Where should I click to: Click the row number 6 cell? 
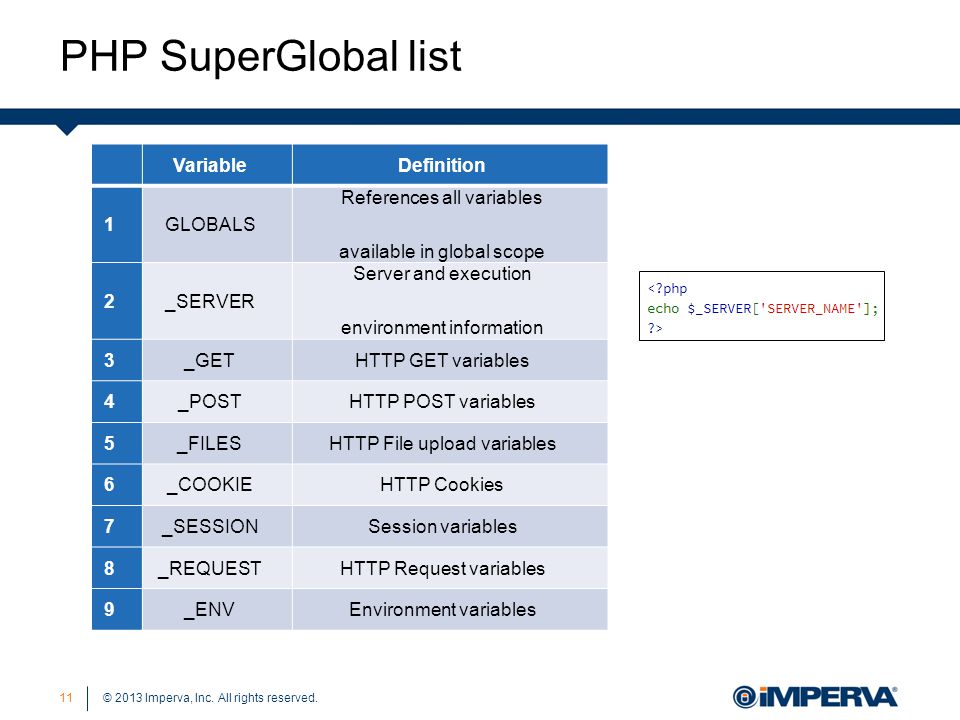click(117, 484)
